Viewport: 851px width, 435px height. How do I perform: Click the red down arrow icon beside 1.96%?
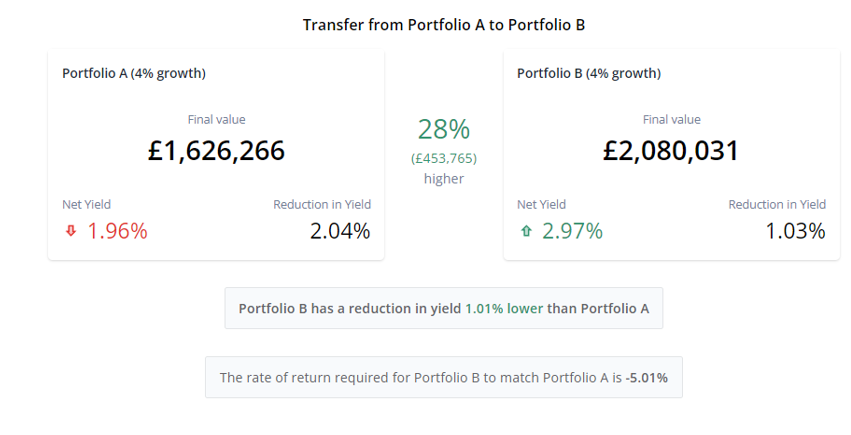[x=71, y=231]
